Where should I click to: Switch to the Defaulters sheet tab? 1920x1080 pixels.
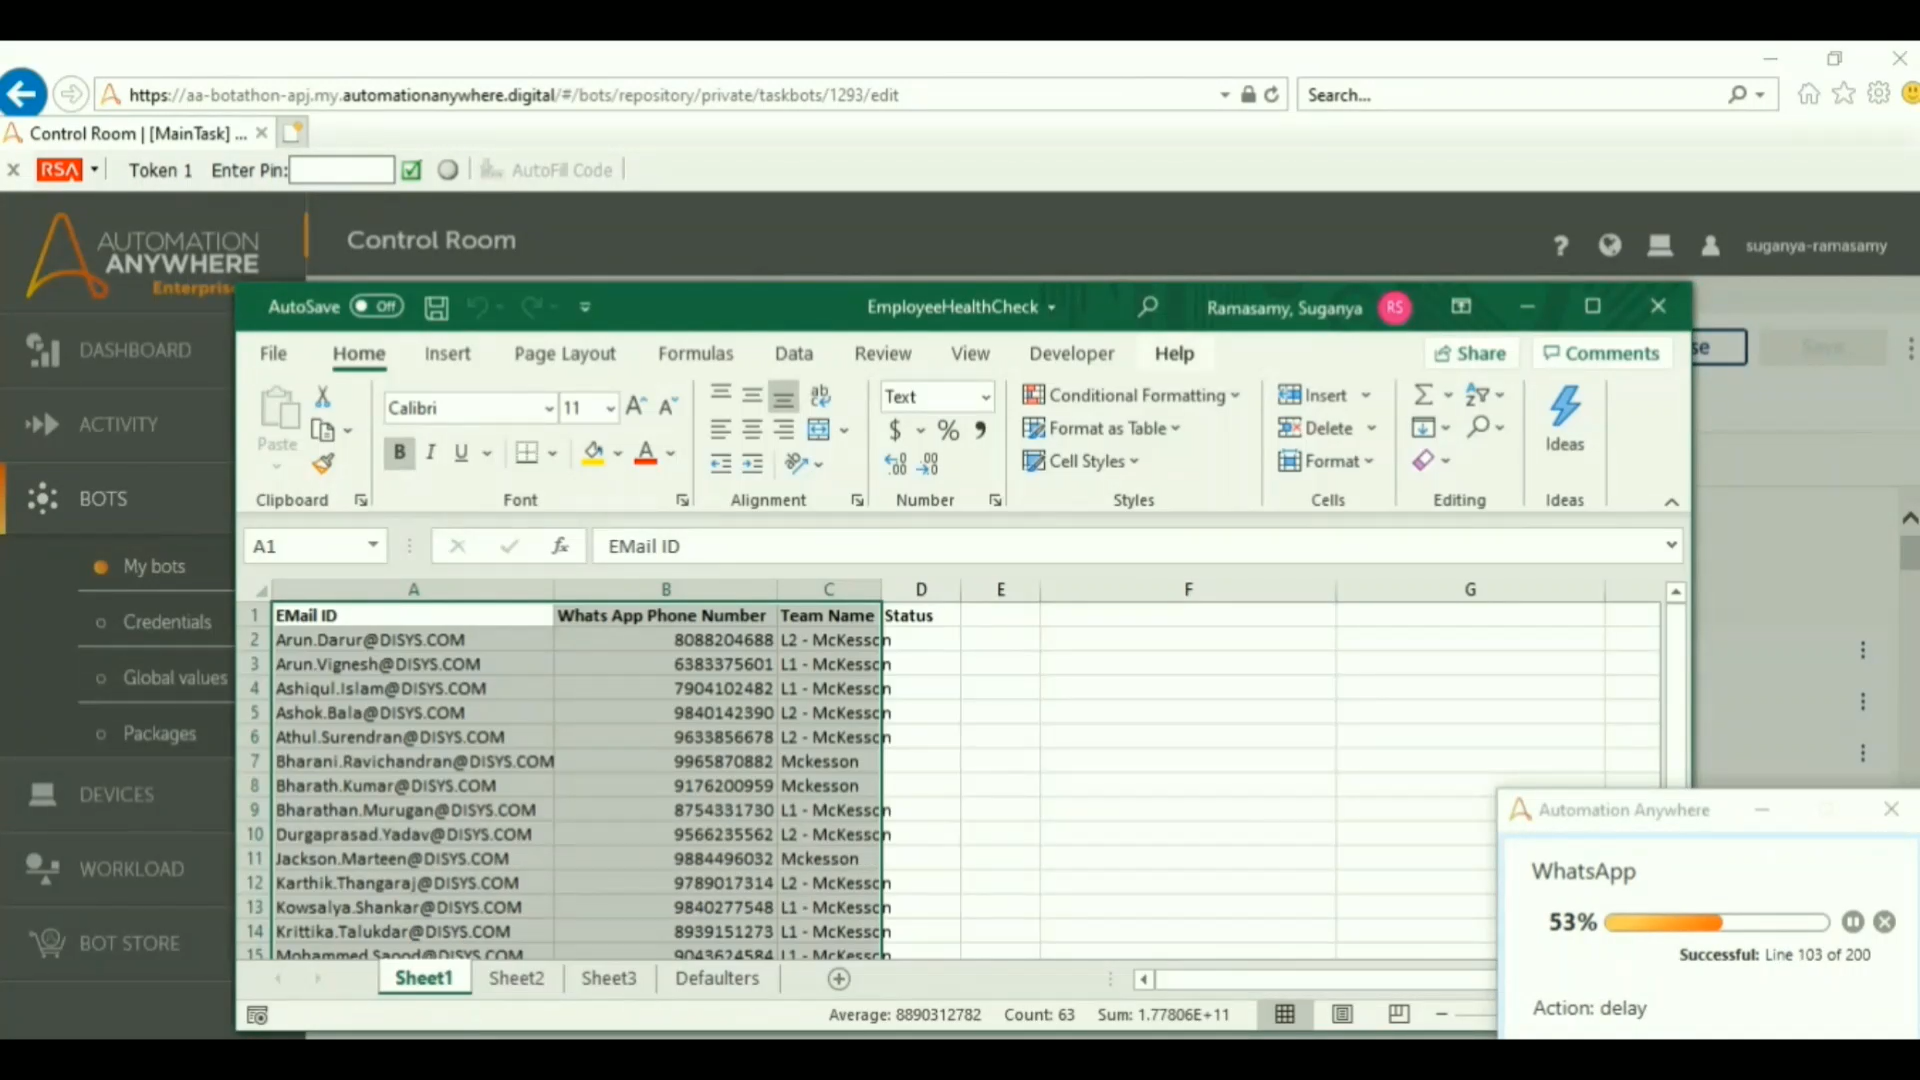pos(716,978)
